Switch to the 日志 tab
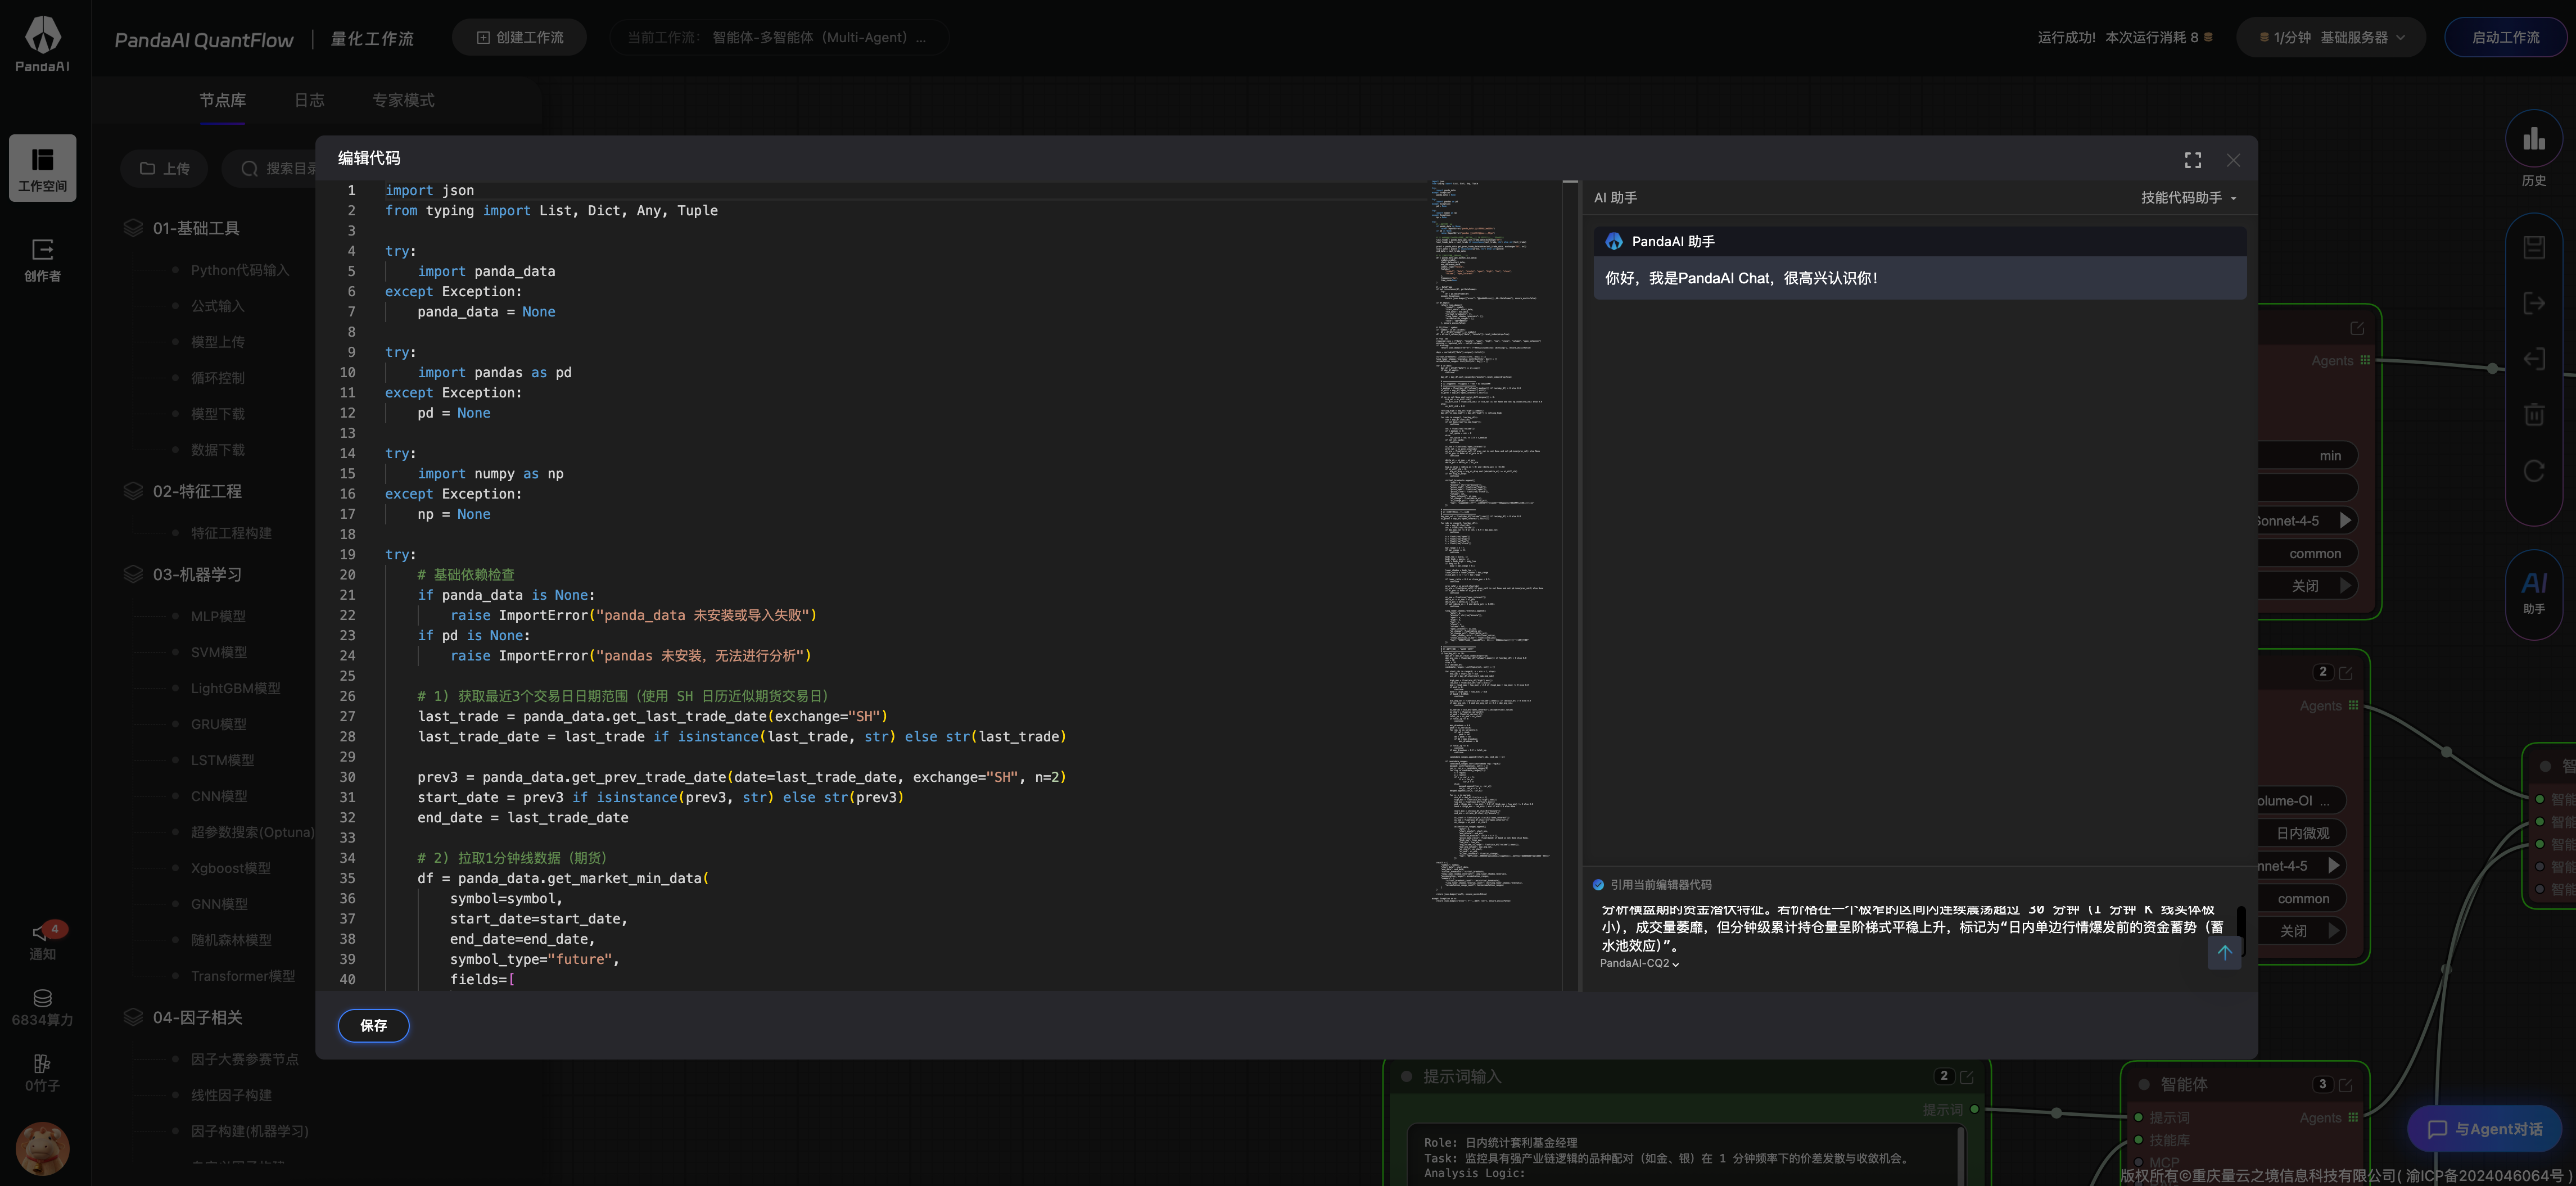Screen dimensions: 2576x1186 click(x=309, y=100)
